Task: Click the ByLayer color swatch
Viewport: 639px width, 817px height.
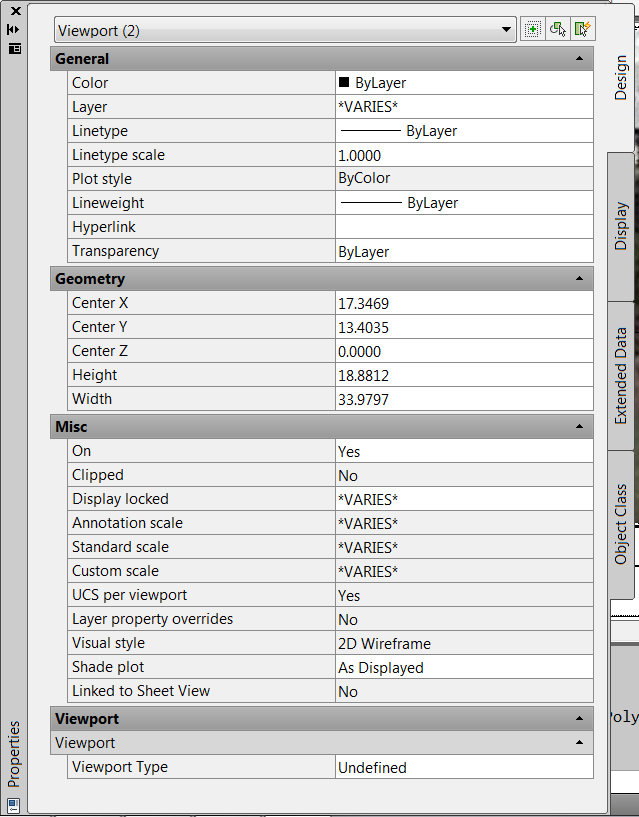Action: [x=345, y=83]
